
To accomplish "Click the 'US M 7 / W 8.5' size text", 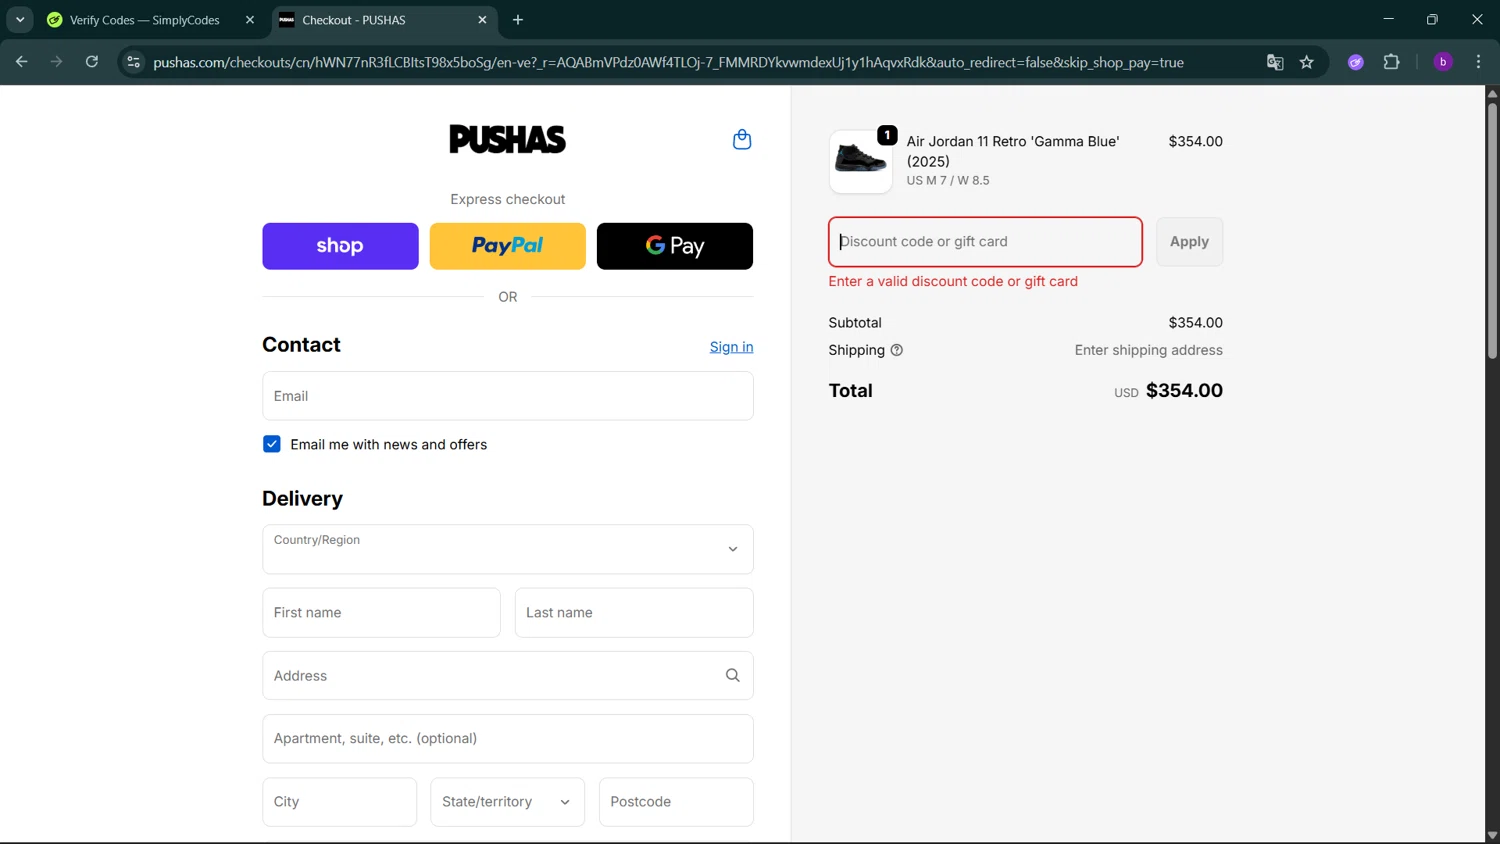I will 948,181.
